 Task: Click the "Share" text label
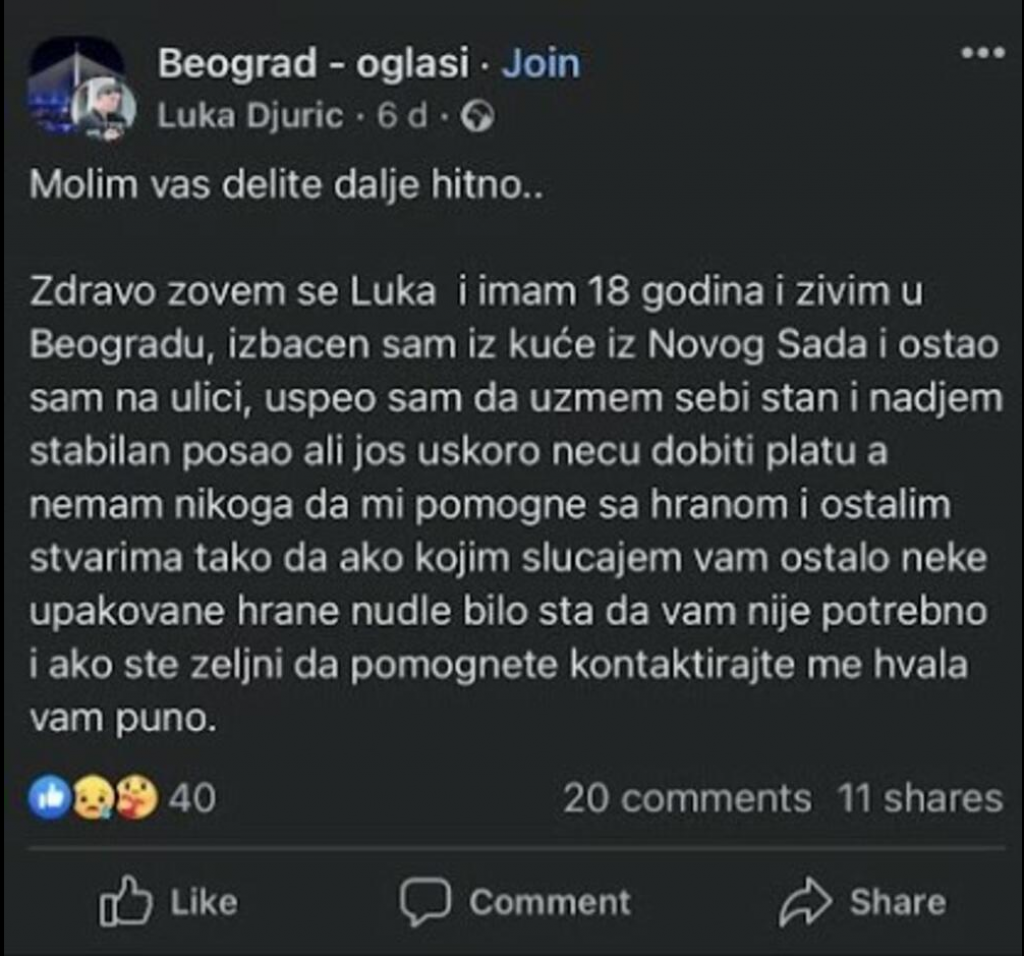897,902
